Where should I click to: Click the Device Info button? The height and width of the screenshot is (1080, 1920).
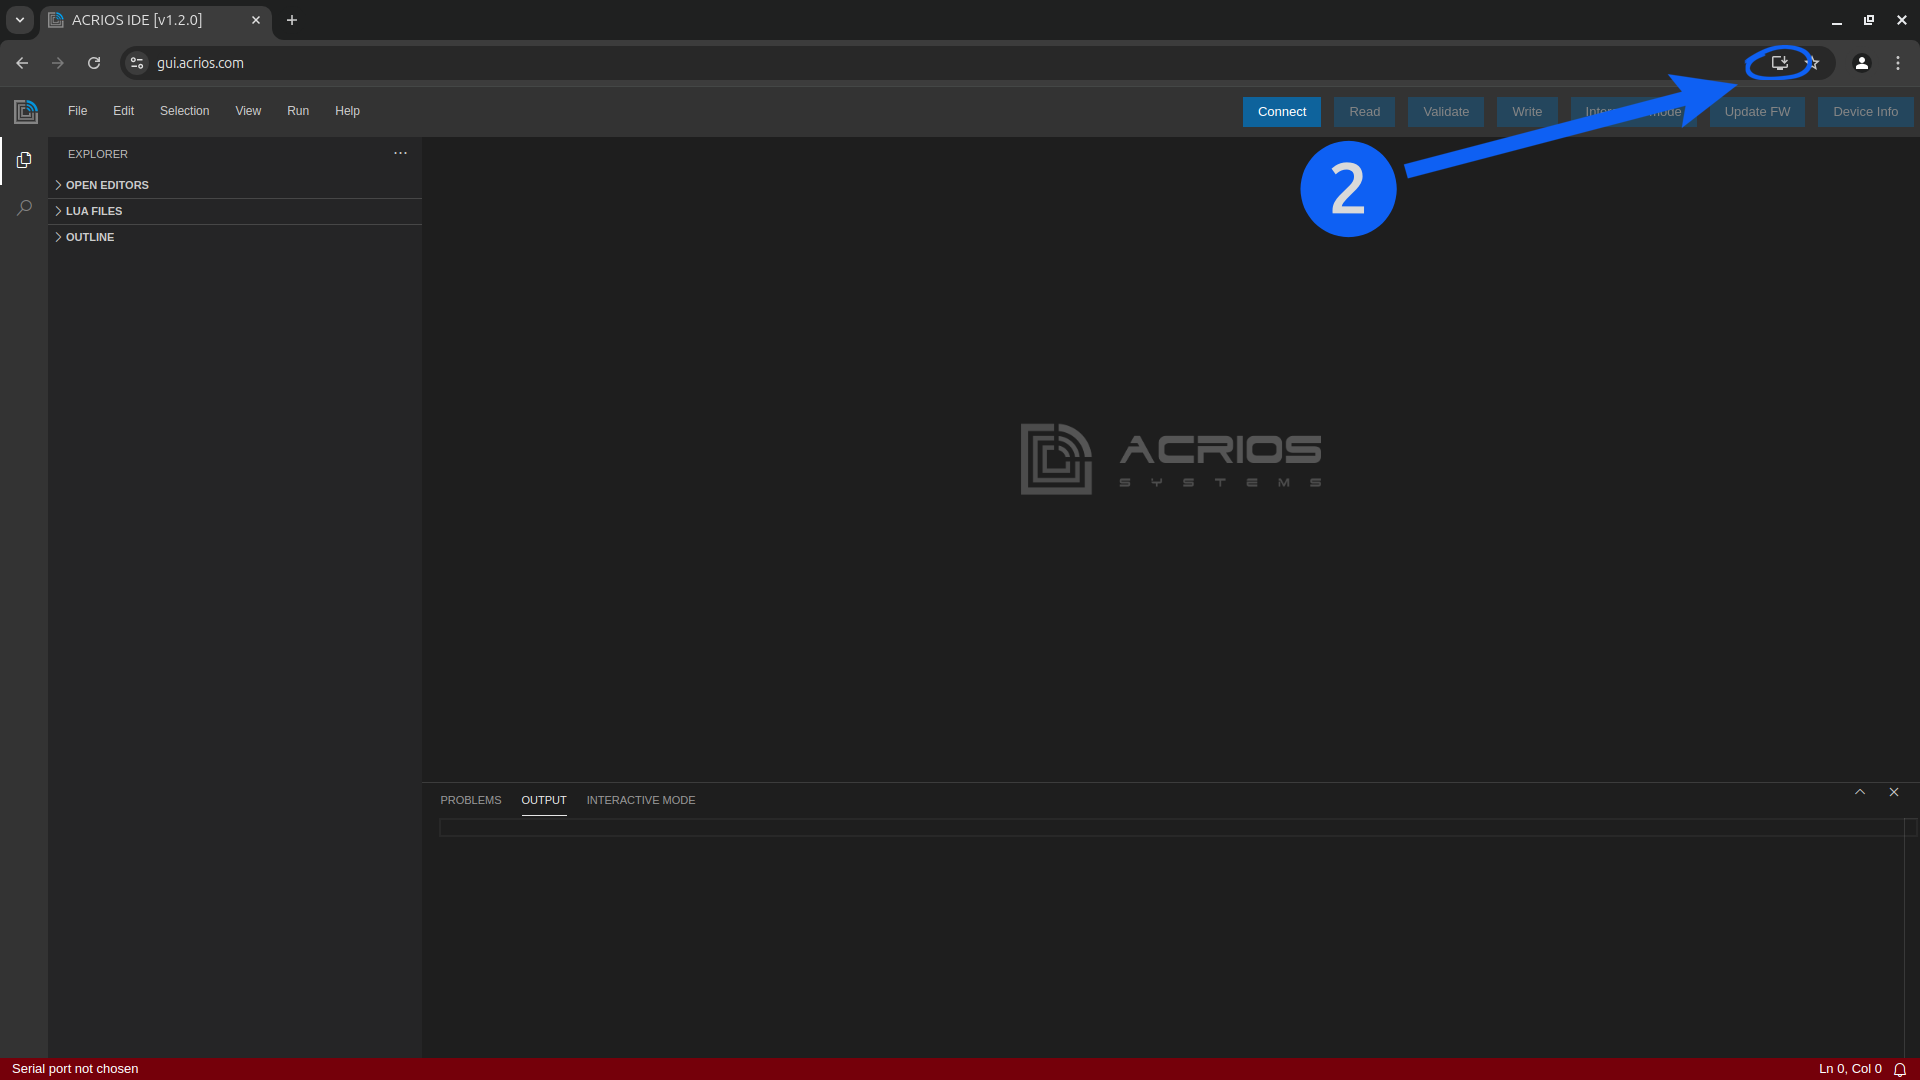coord(1865,111)
